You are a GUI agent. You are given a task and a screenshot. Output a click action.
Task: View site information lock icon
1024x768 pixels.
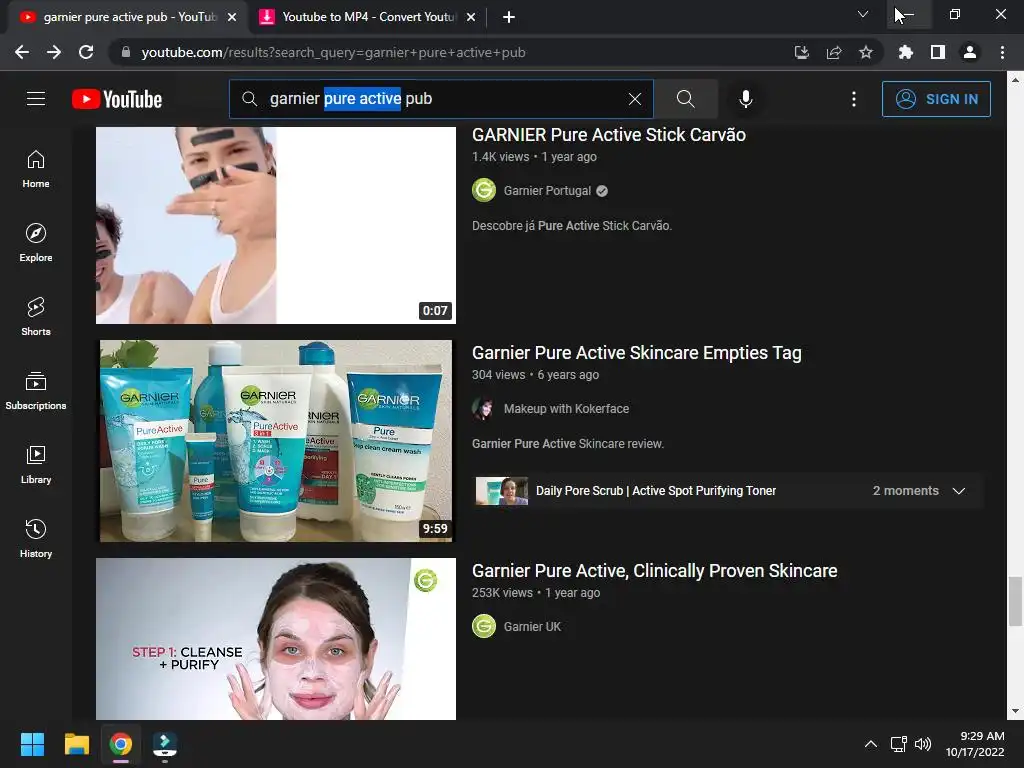125,52
